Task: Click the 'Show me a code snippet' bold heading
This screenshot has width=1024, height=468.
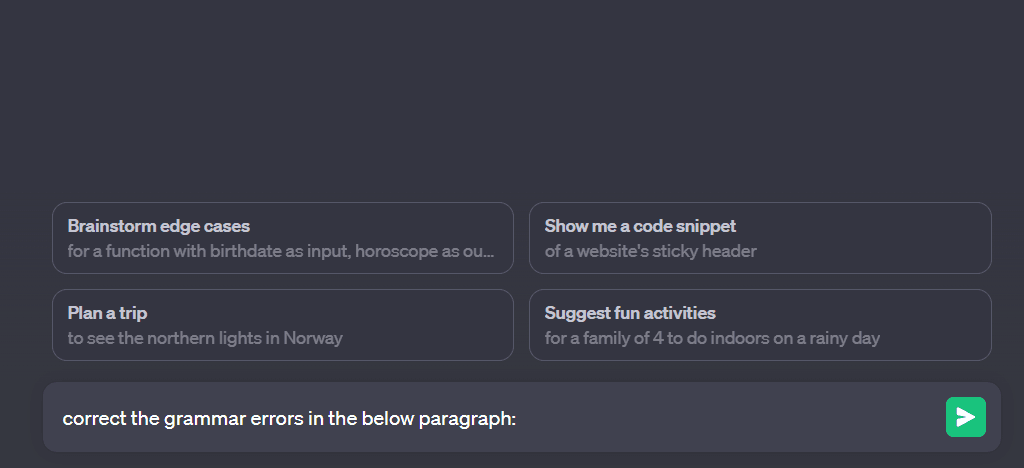Action: point(640,226)
